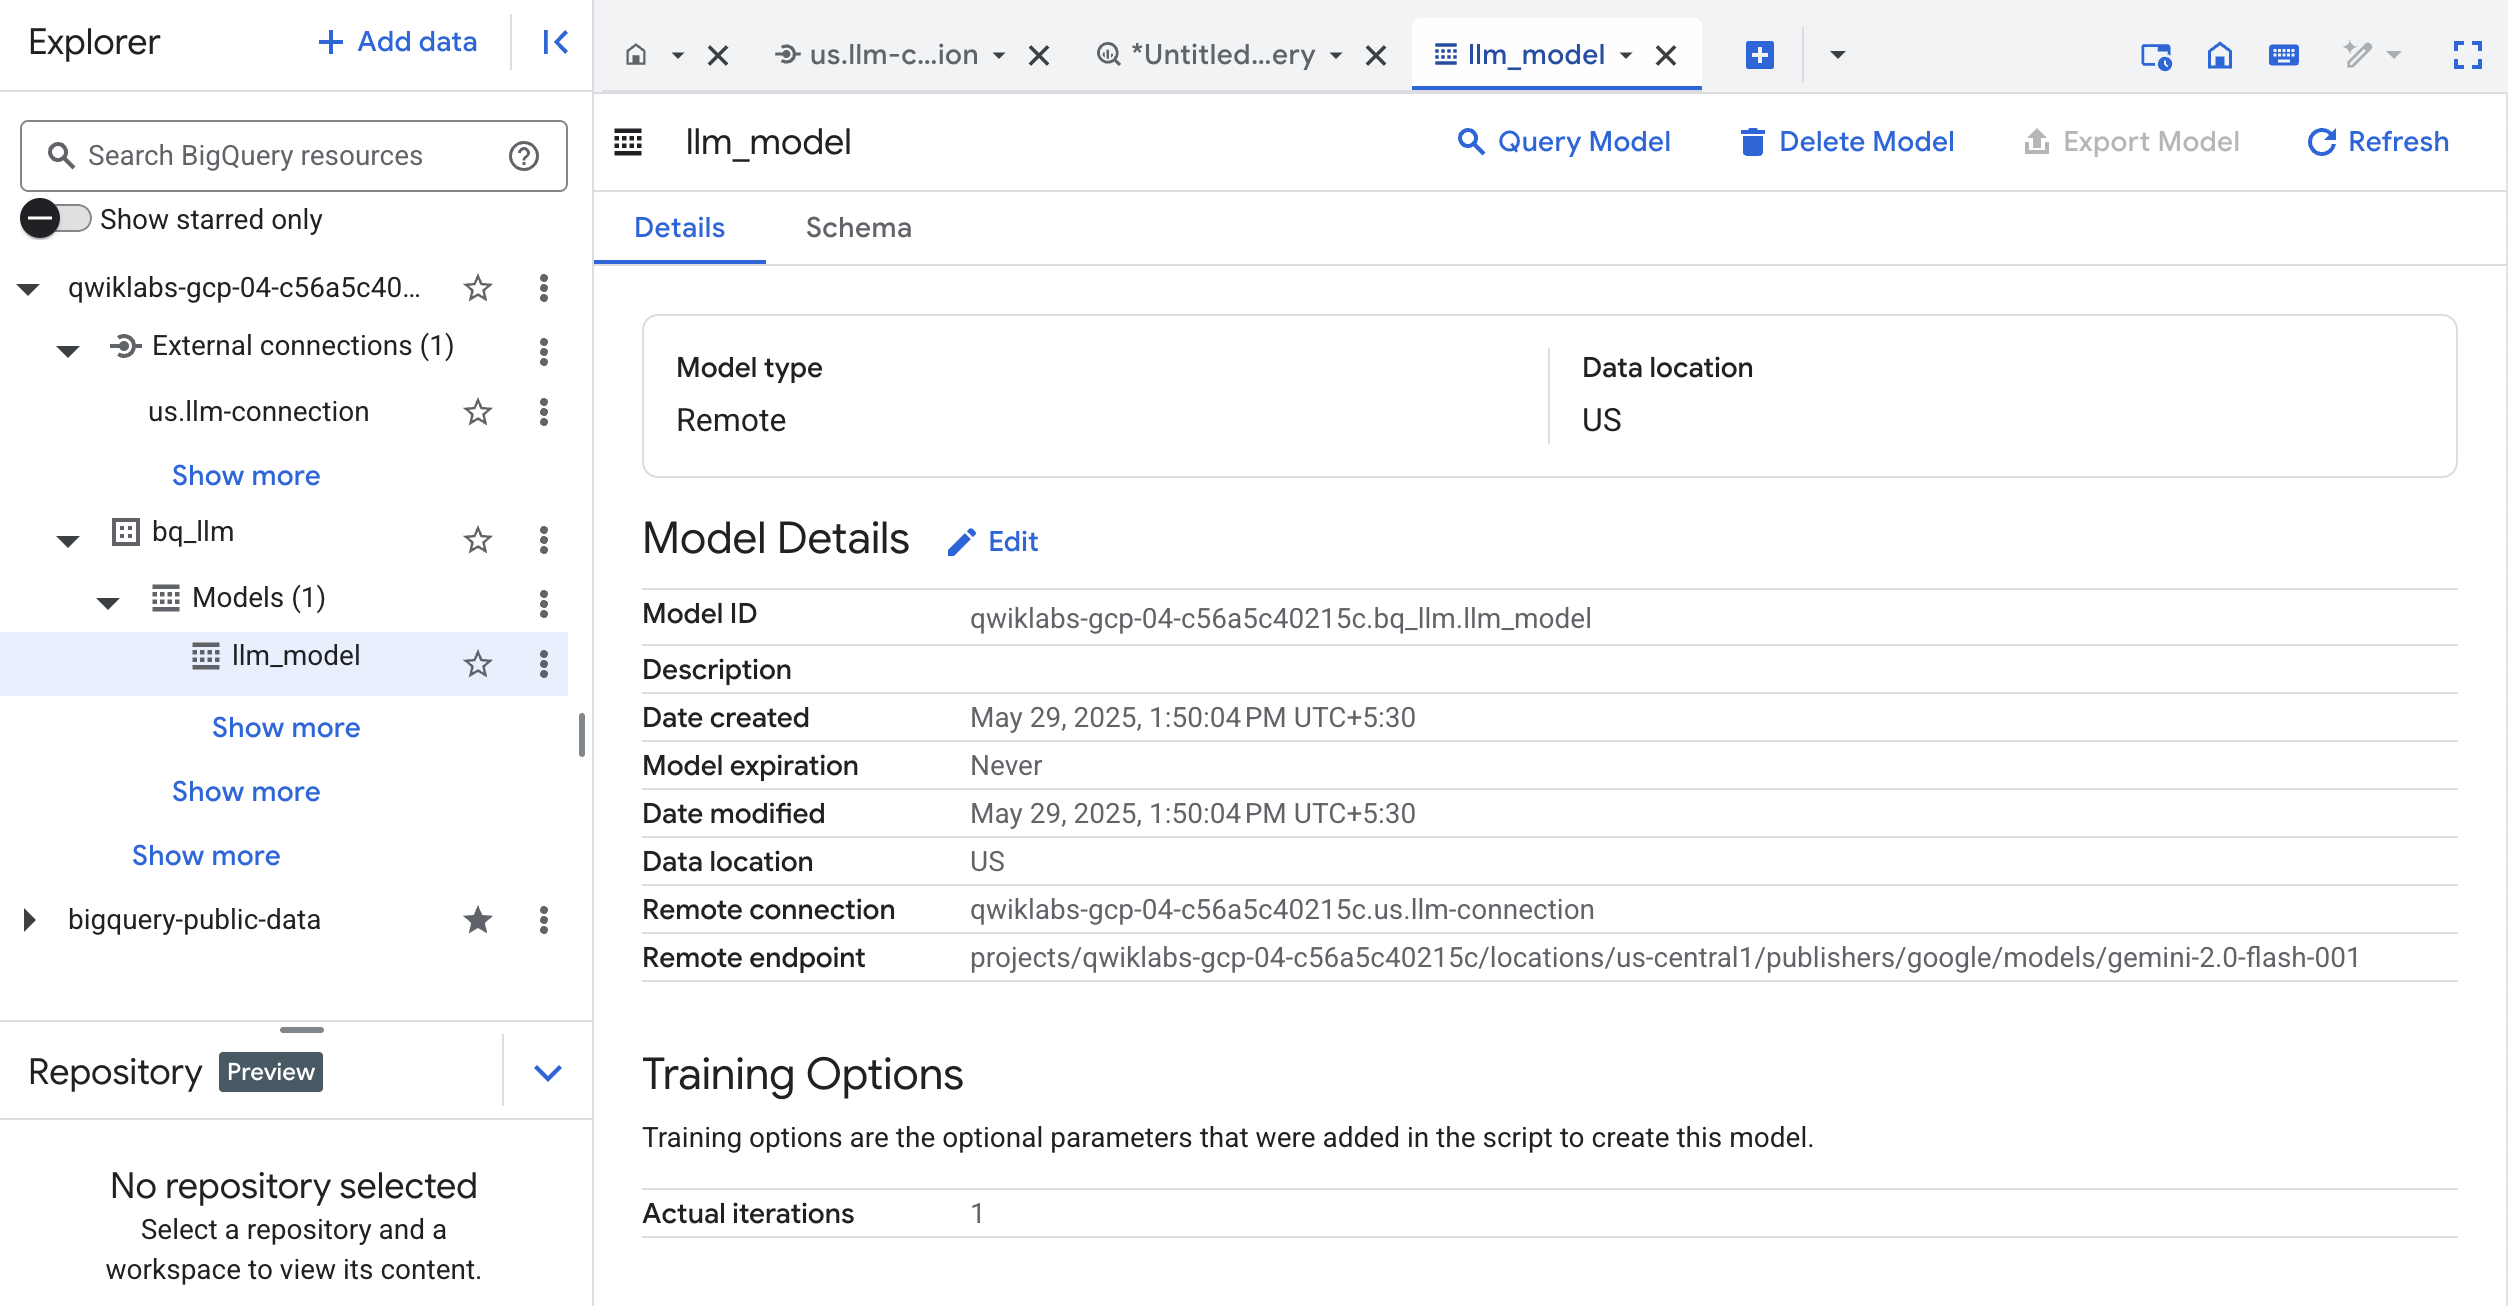The height and width of the screenshot is (1306, 2508).
Task: Click Export Model button
Action: tap(2131, 142)
